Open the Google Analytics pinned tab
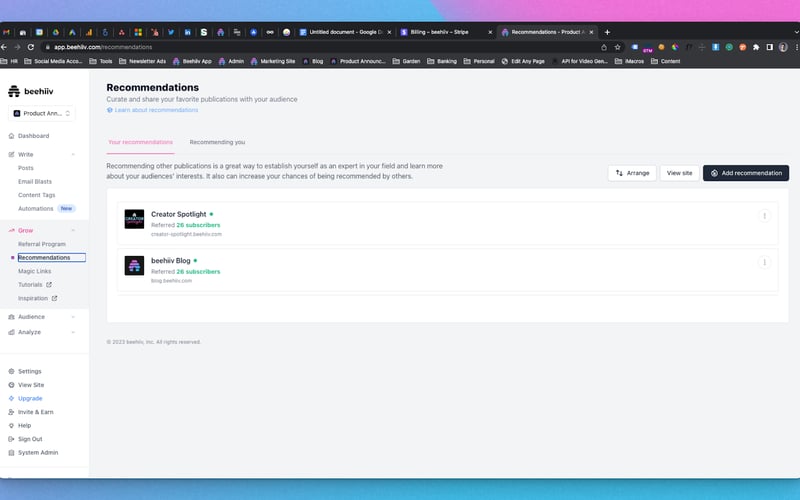The image size is (800, 500). coord(89,32)
